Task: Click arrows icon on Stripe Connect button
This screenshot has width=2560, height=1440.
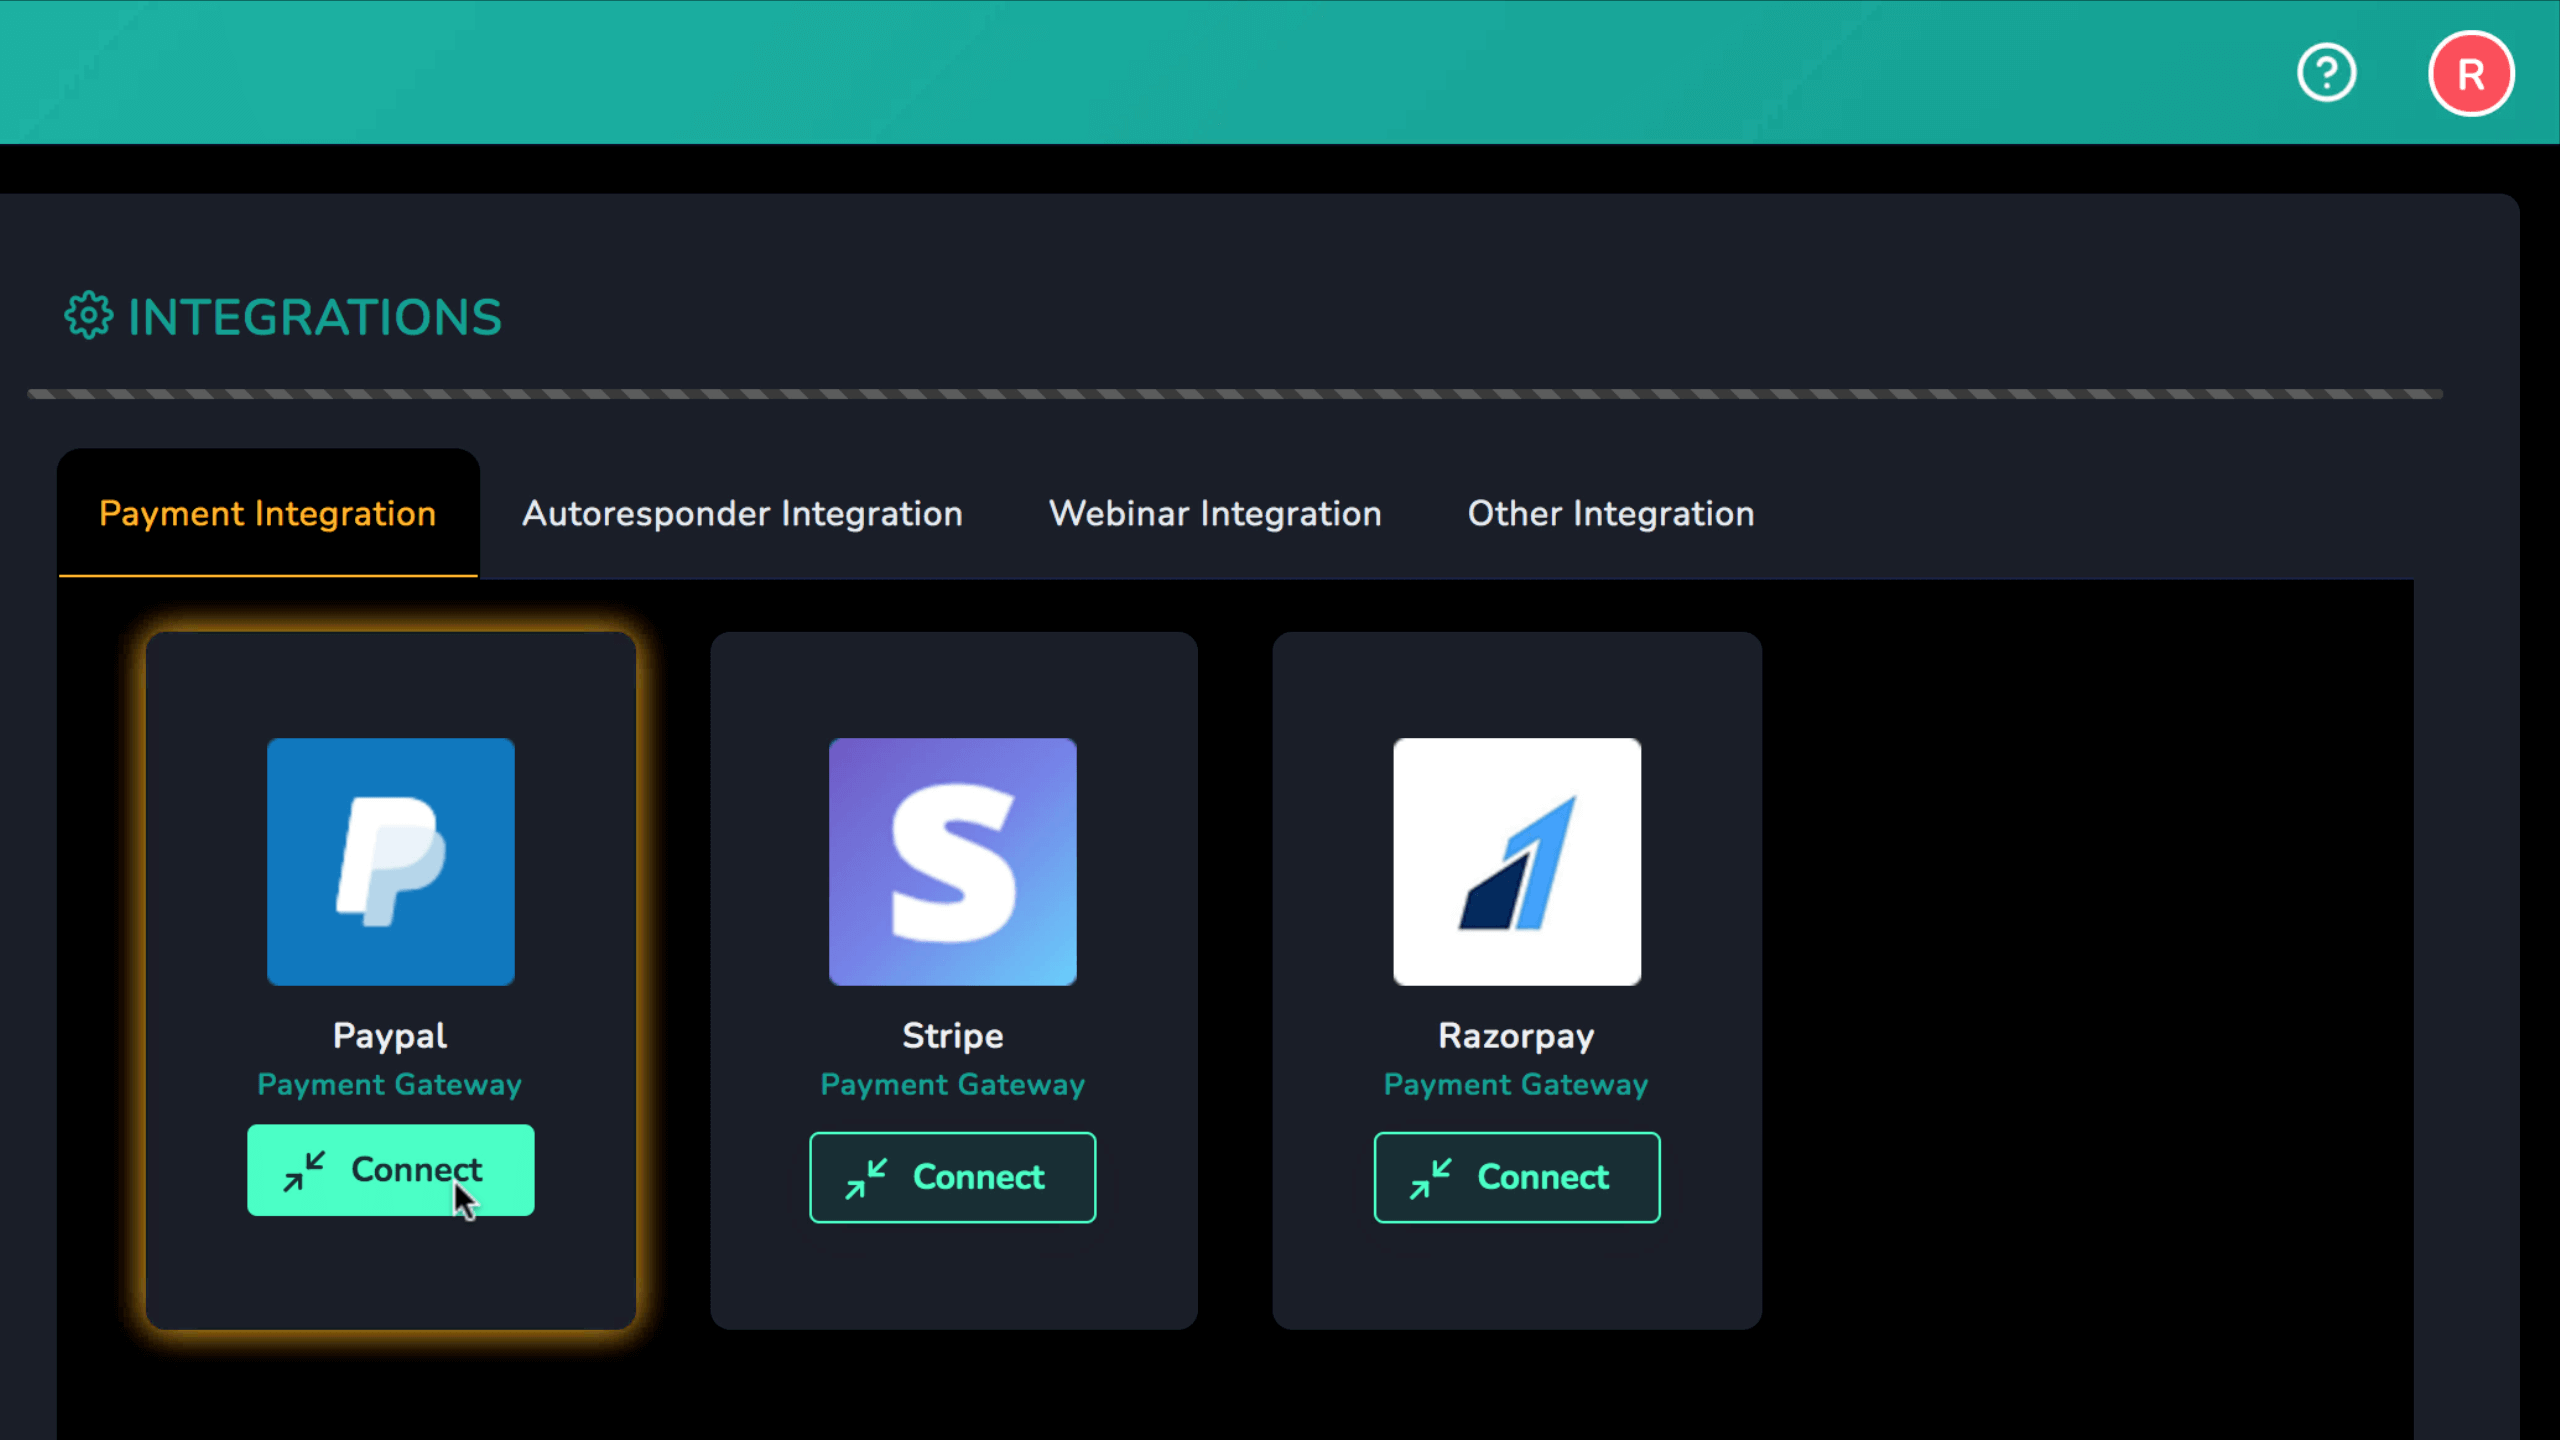Action: (866, 1178)
